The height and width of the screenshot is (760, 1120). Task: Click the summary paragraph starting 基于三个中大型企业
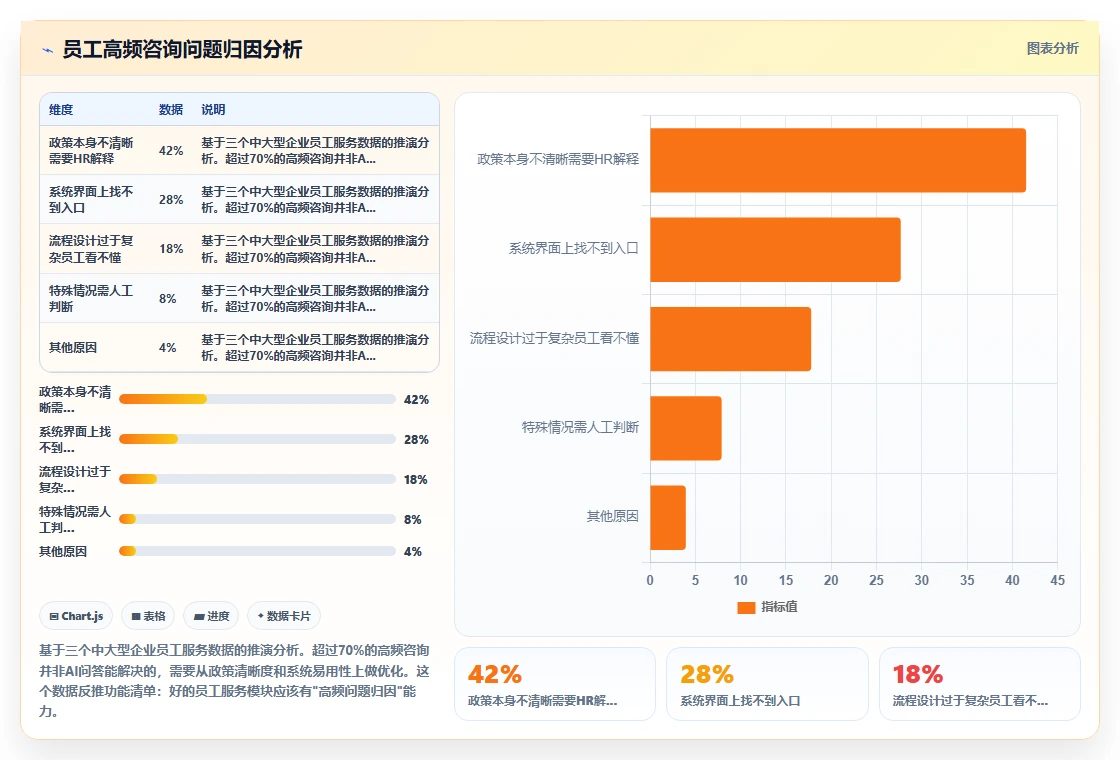[x=235, y=681]
